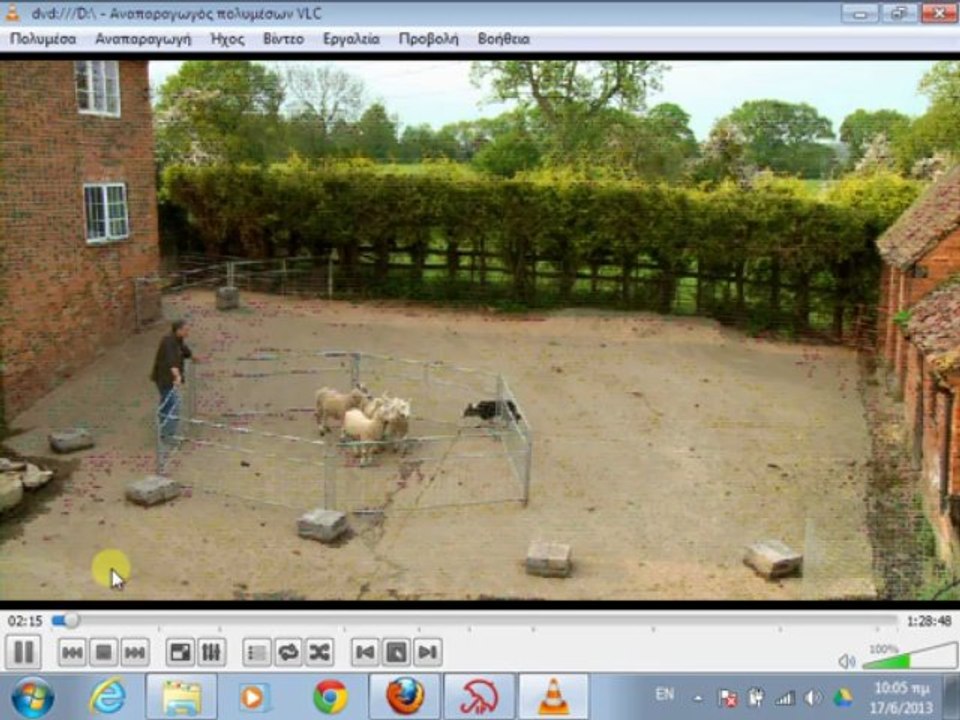Restore down the VLC window
Image resolution: width=960 pixels, height=720 pixels.
point(898,13)
